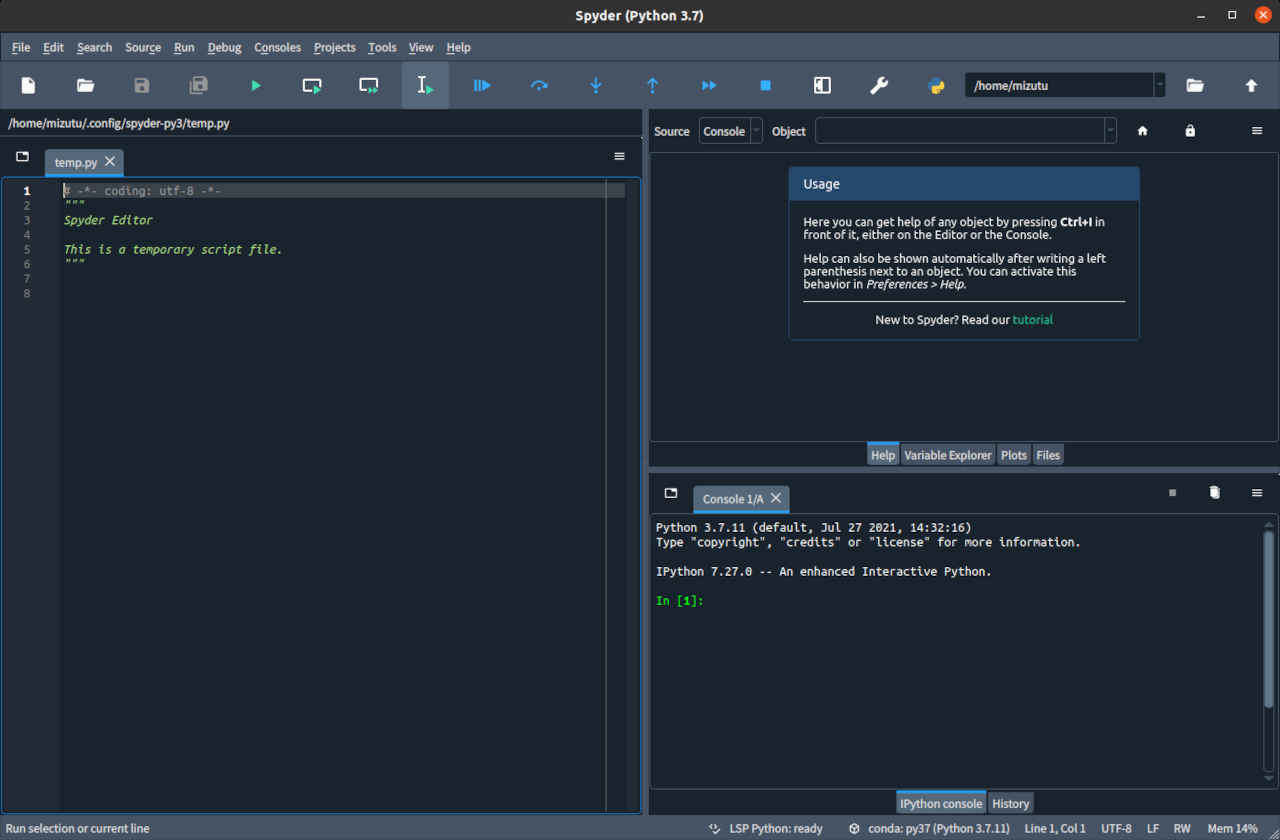
Task: Save the file with the floppy icon
Action: [x=142, y=86]
